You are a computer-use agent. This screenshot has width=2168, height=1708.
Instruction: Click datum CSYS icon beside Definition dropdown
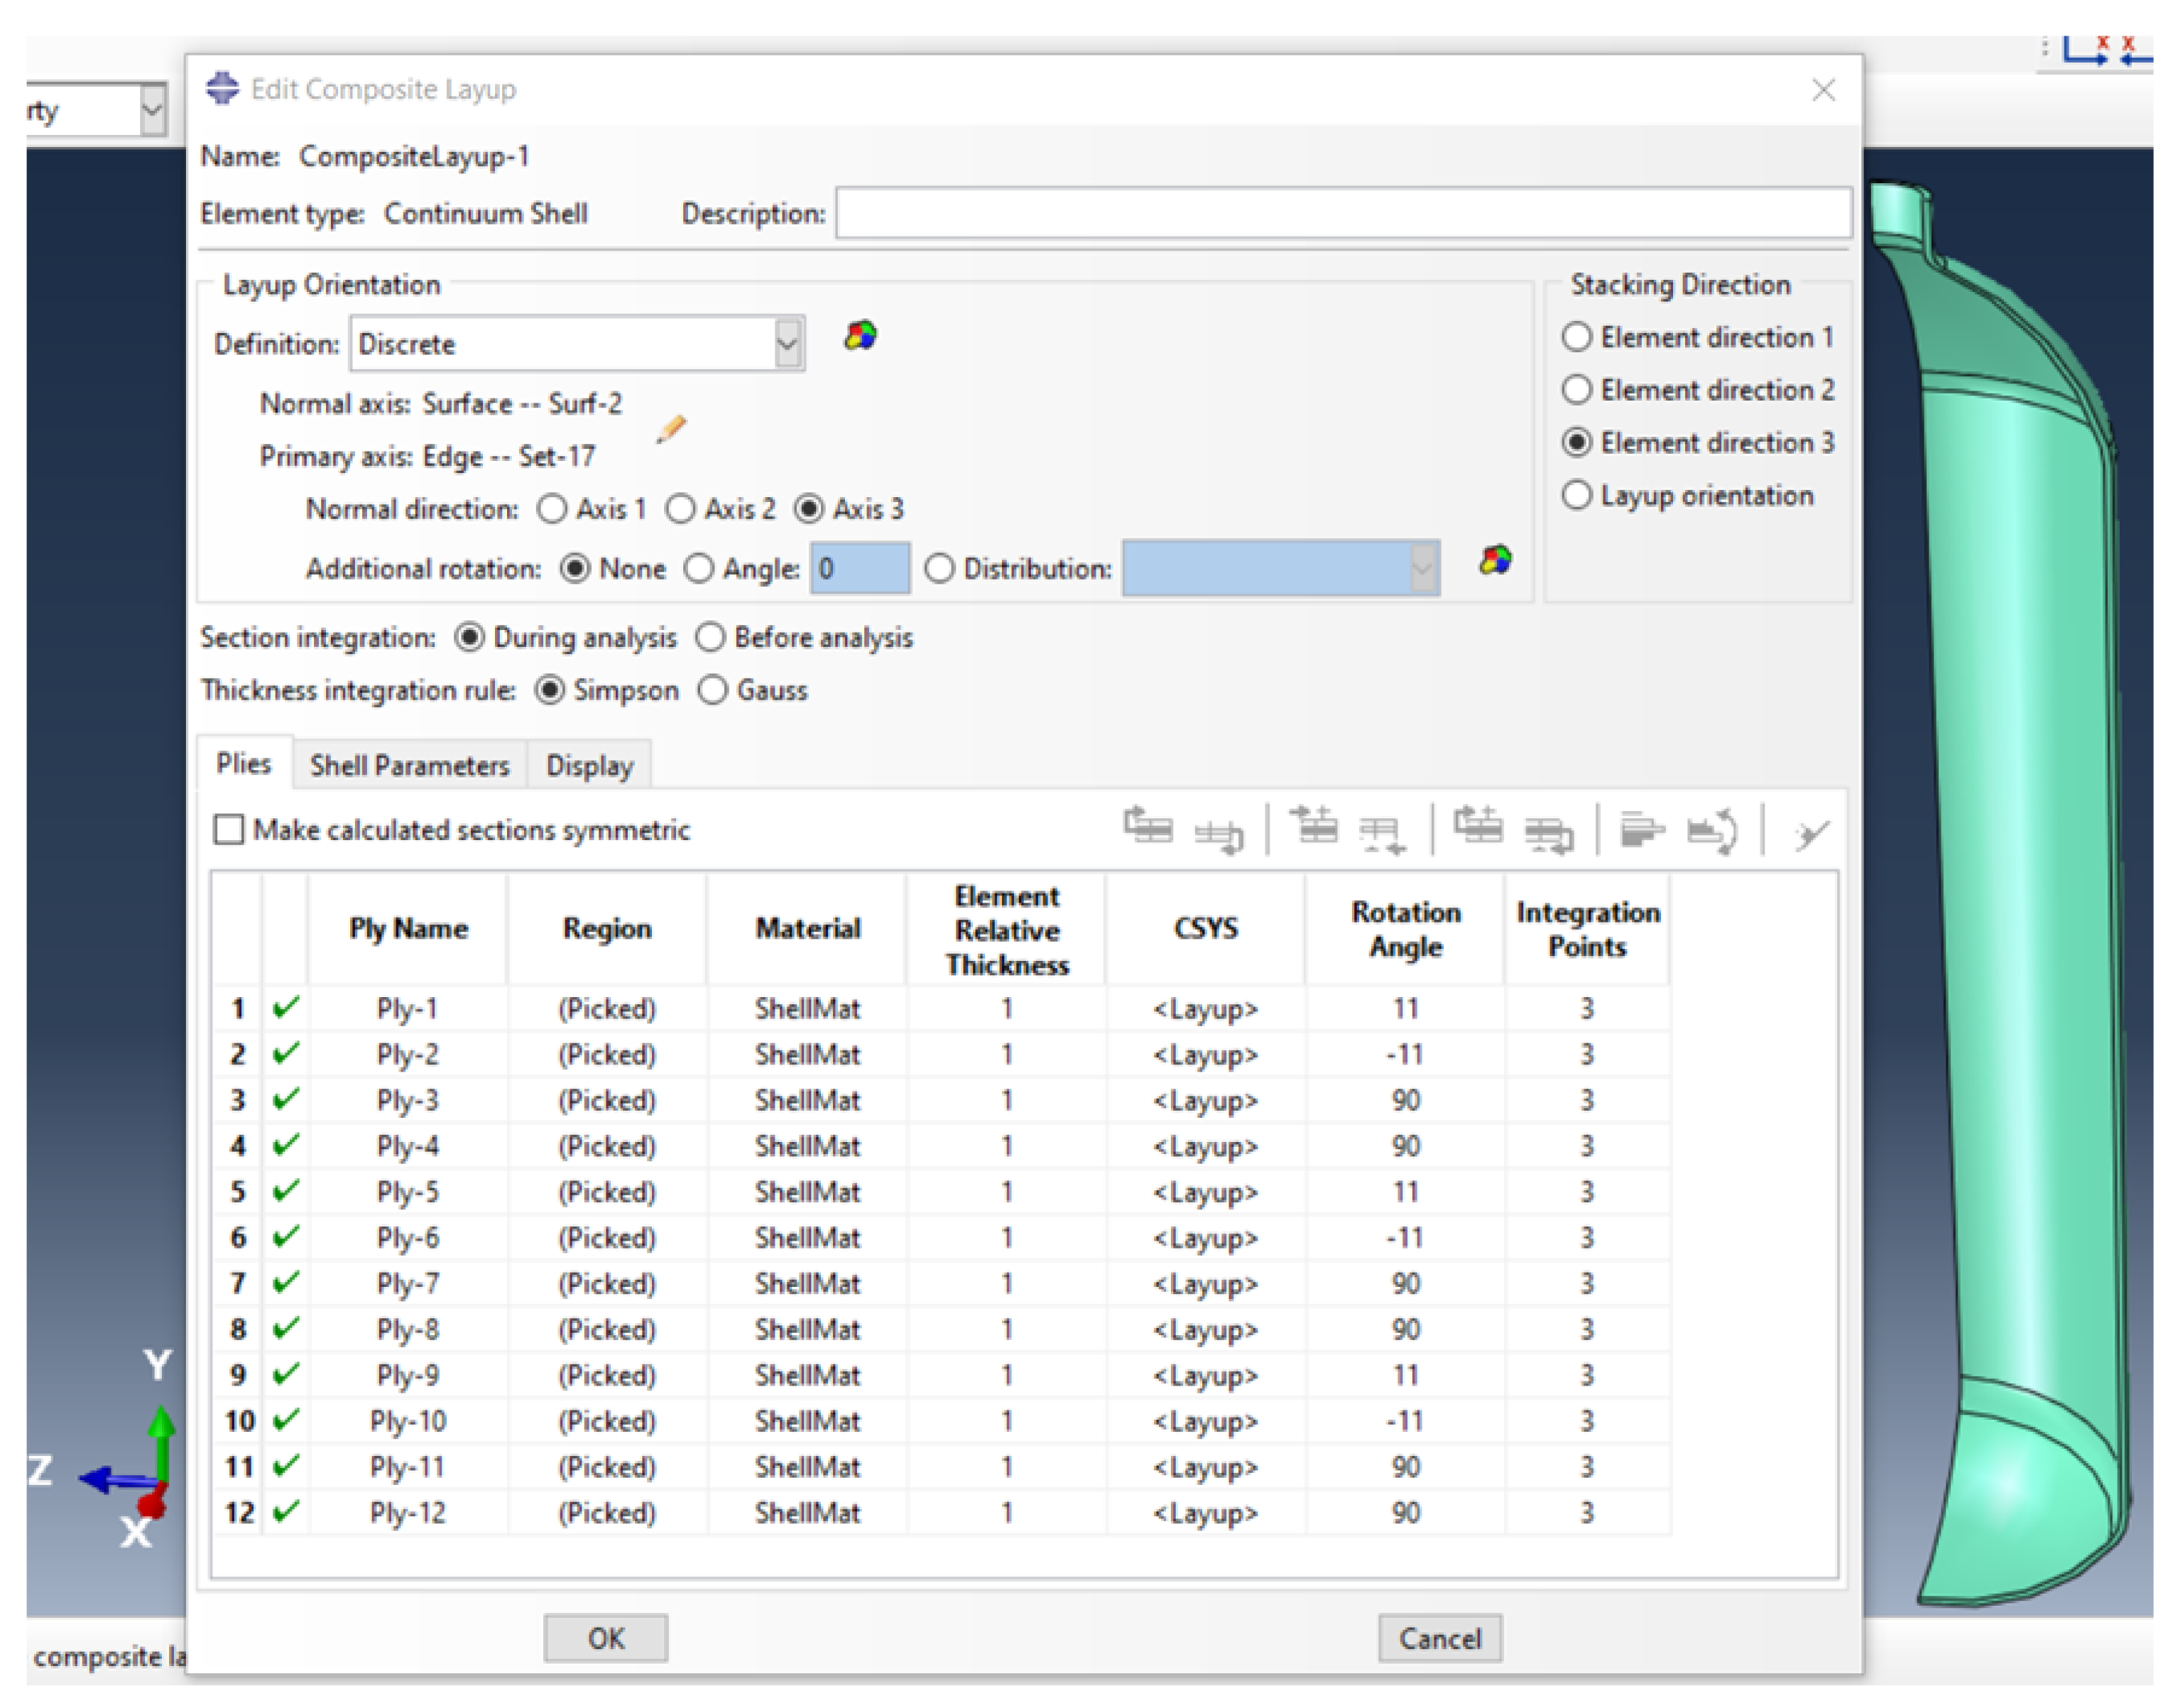pos(860,336)
